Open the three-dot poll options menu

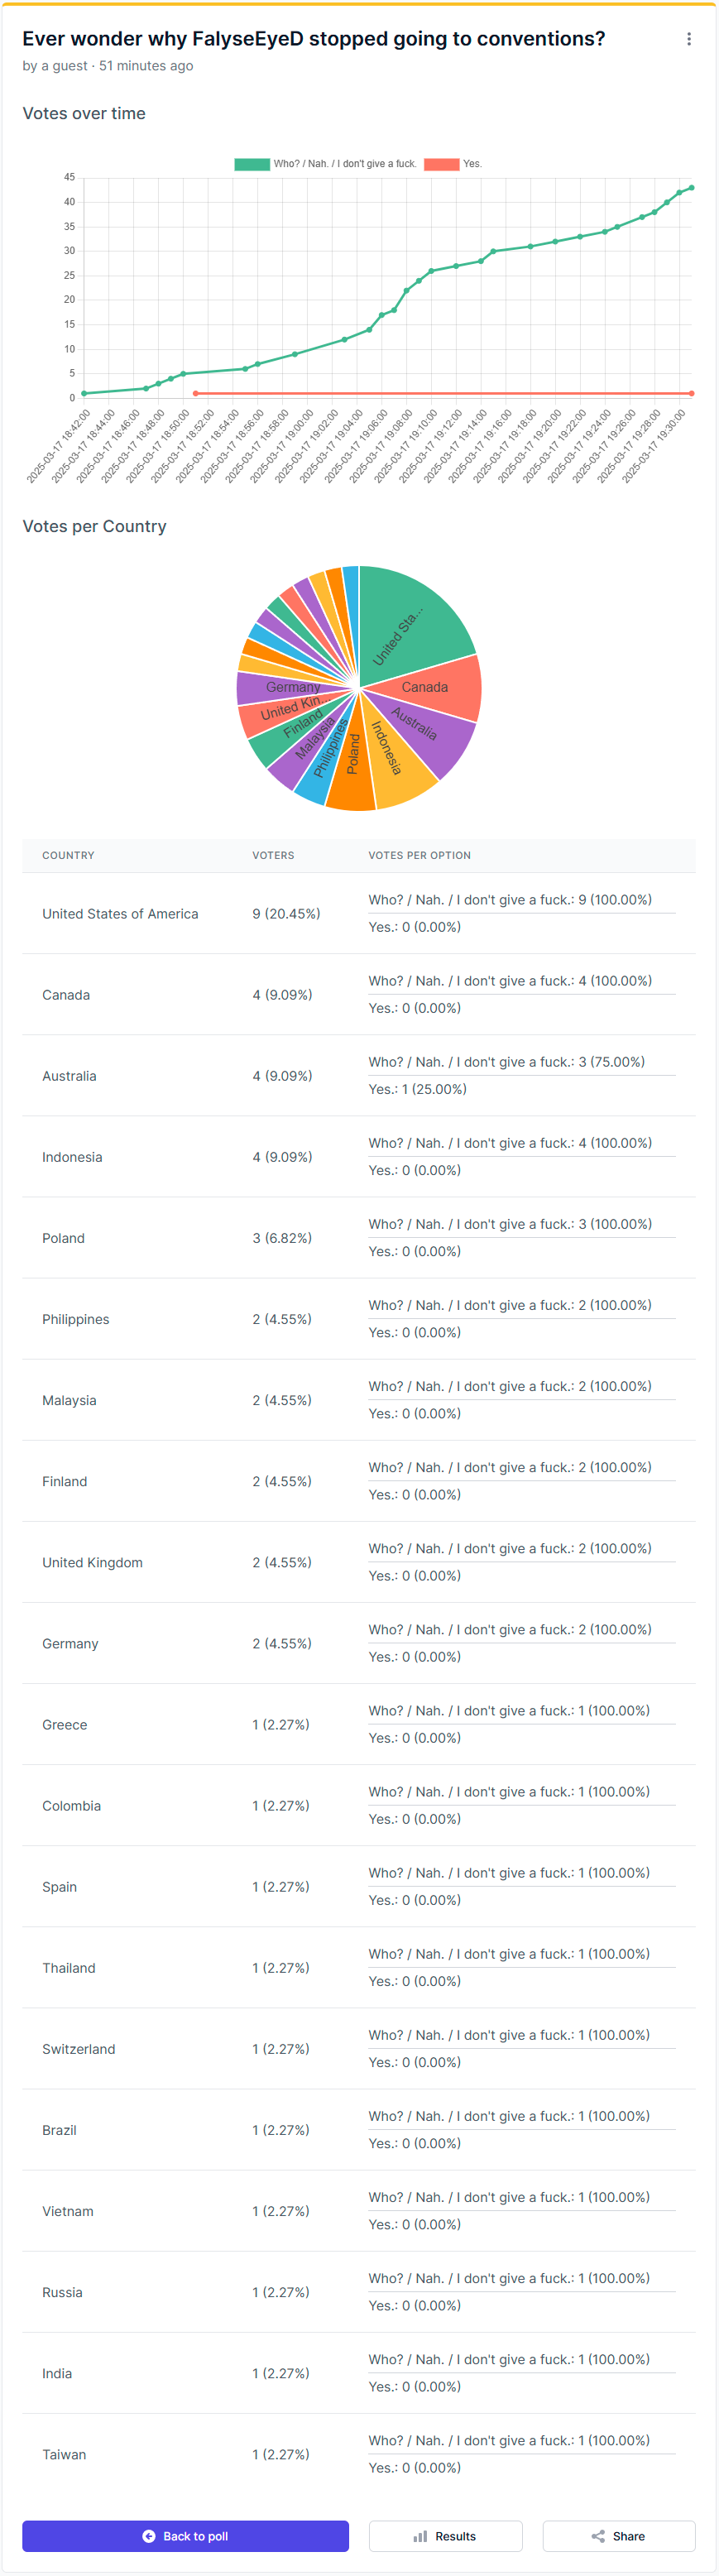tap(688, 39)
